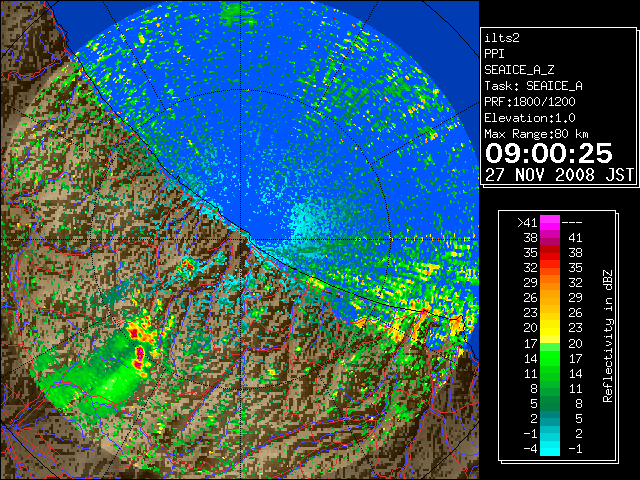Click the 'ilts2' radar site label
640x480 pixels.
pyautogui.click(x=502, y=38)
